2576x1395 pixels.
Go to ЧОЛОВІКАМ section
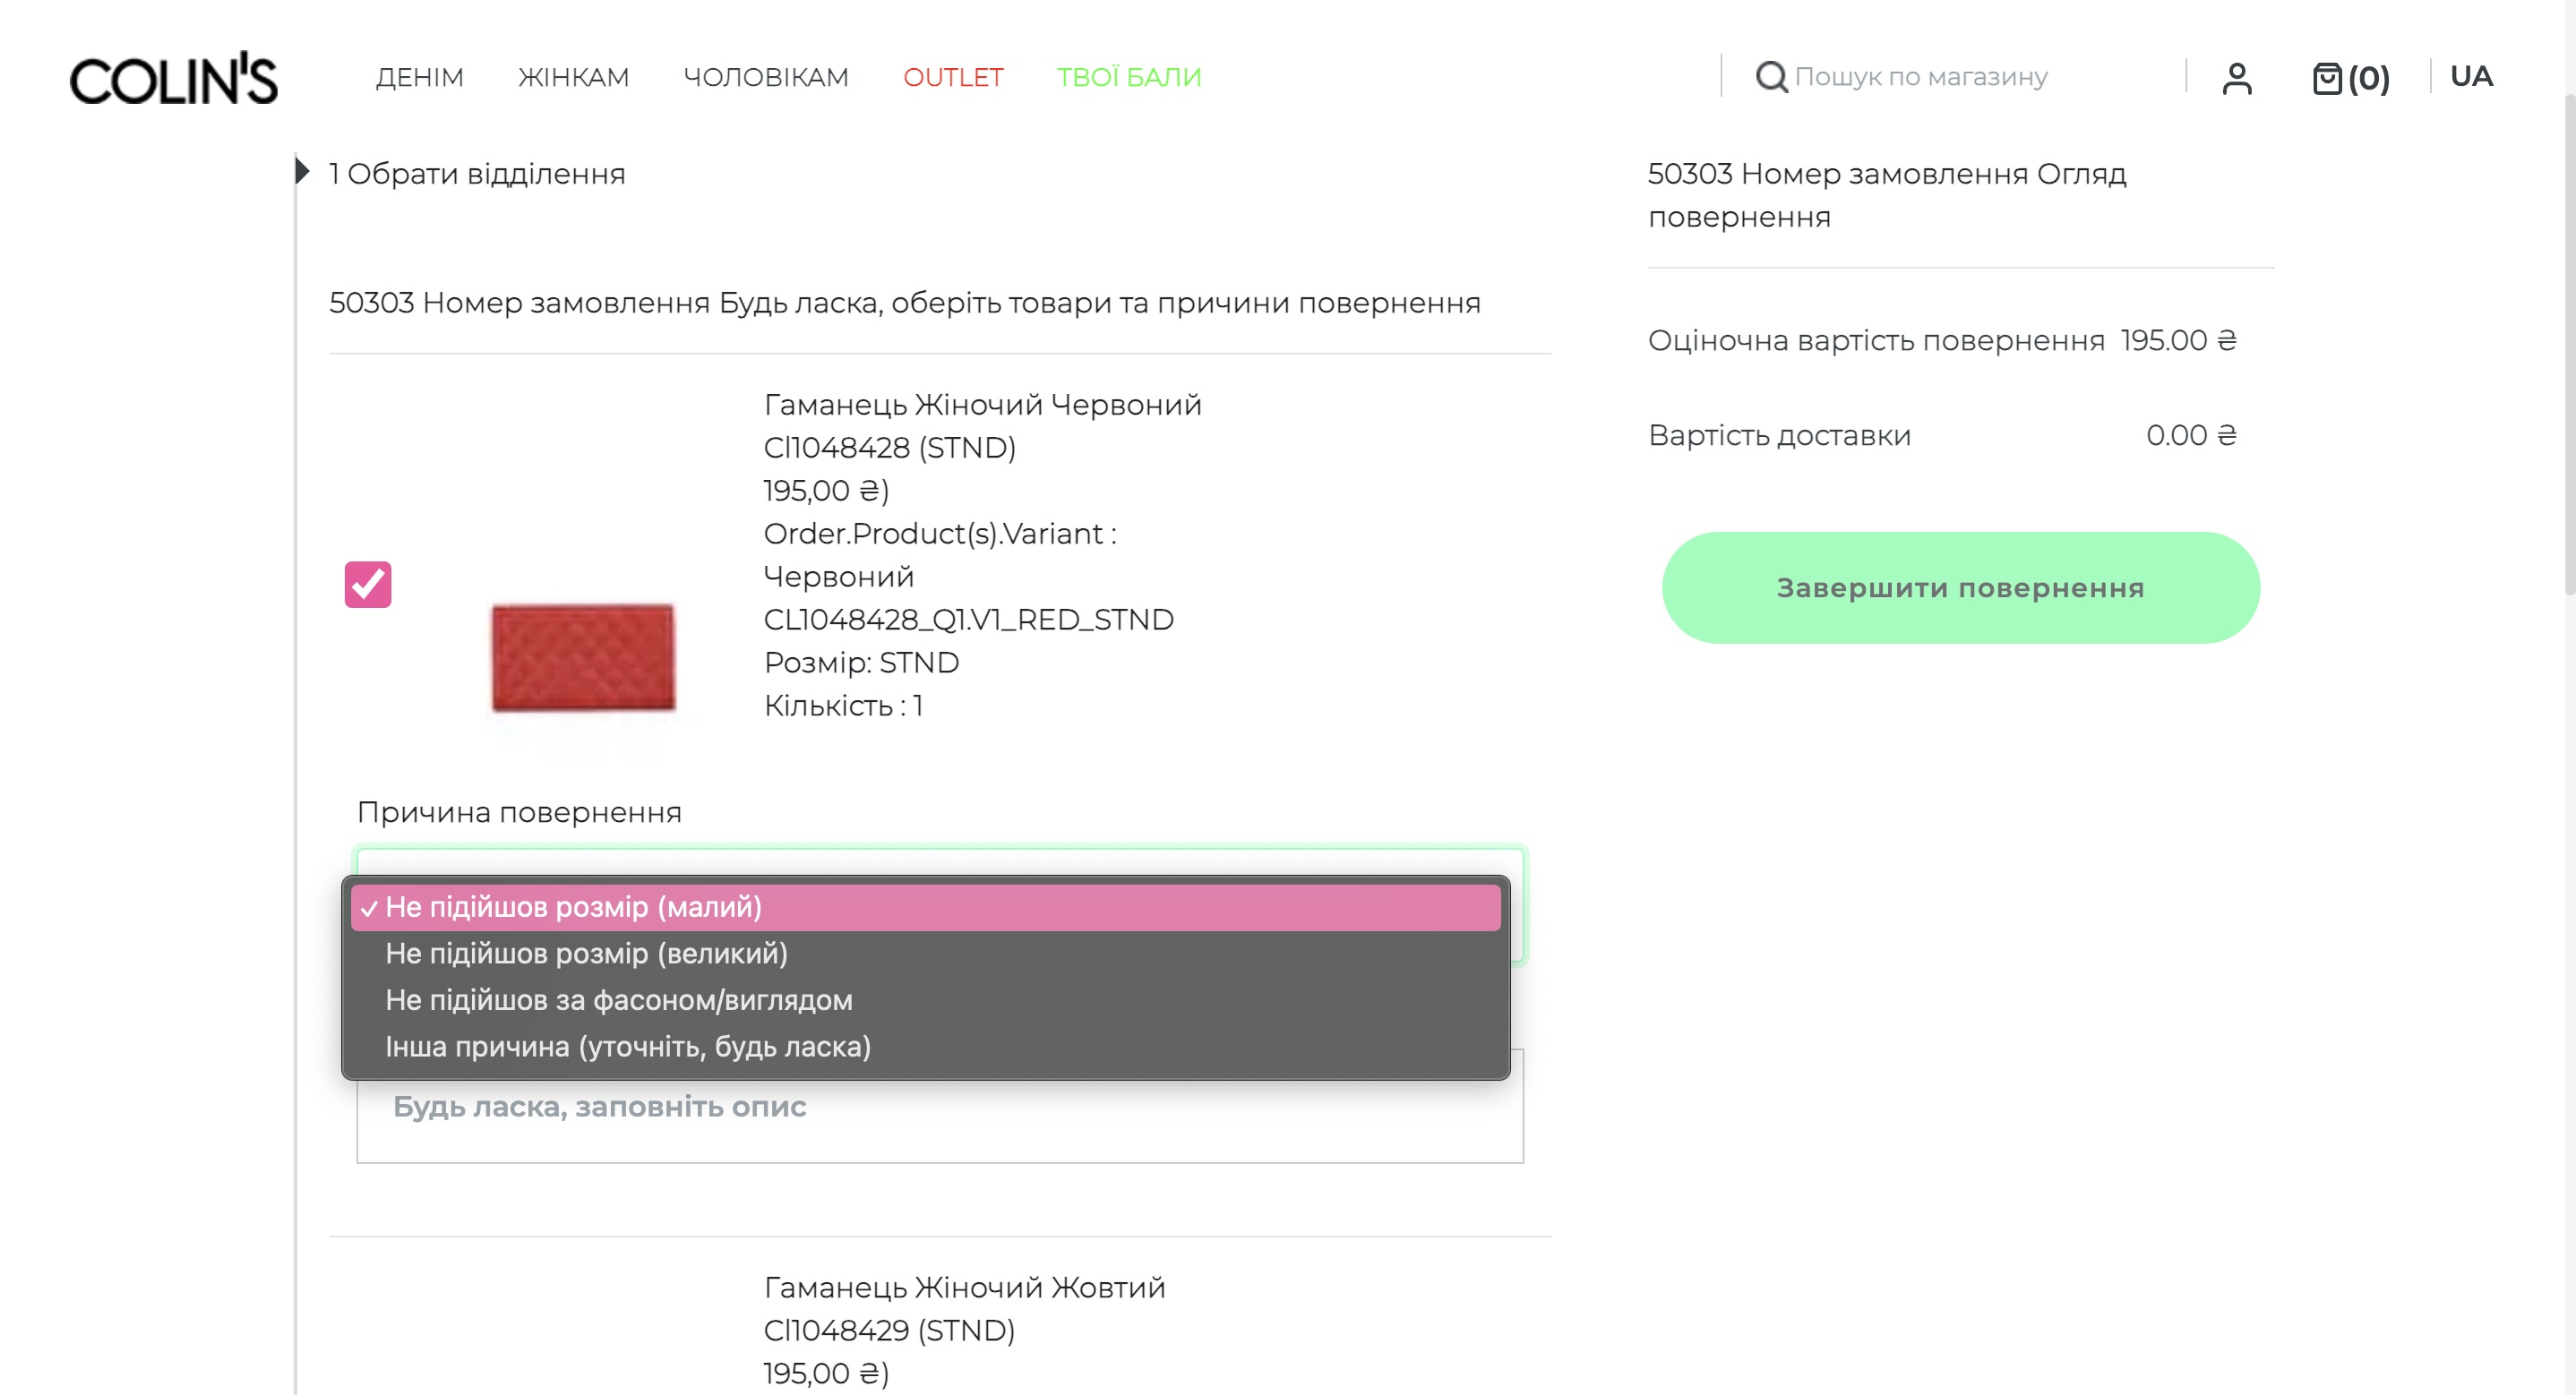(765, 77)
